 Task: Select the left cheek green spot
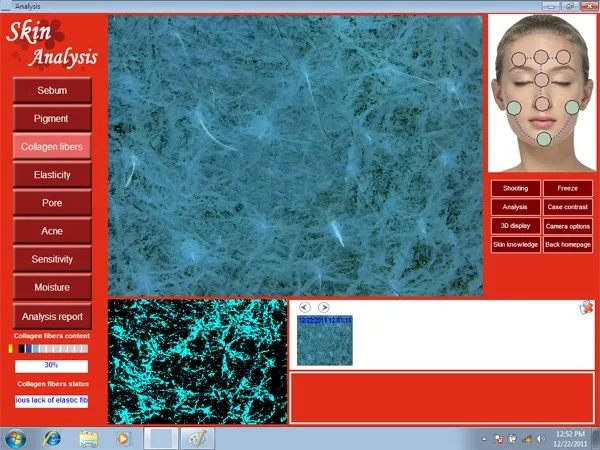click(514, 108)
